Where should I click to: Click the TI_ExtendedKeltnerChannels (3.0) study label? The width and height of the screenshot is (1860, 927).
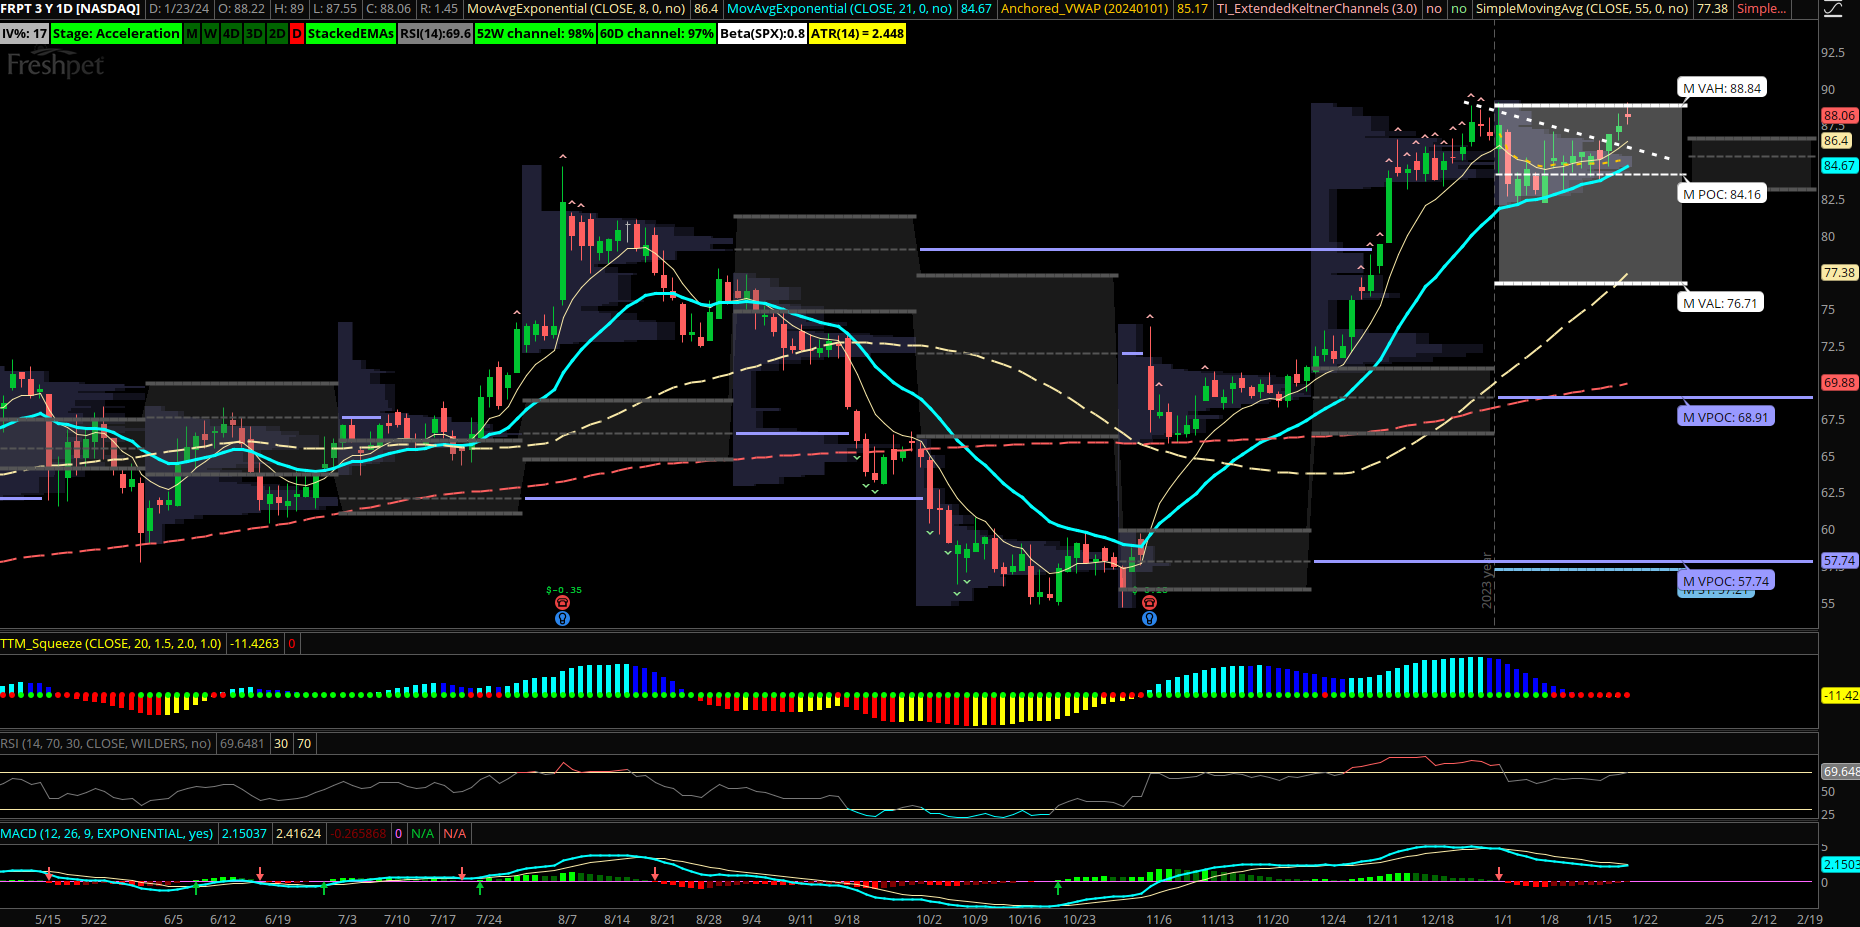click(1317, 9)
